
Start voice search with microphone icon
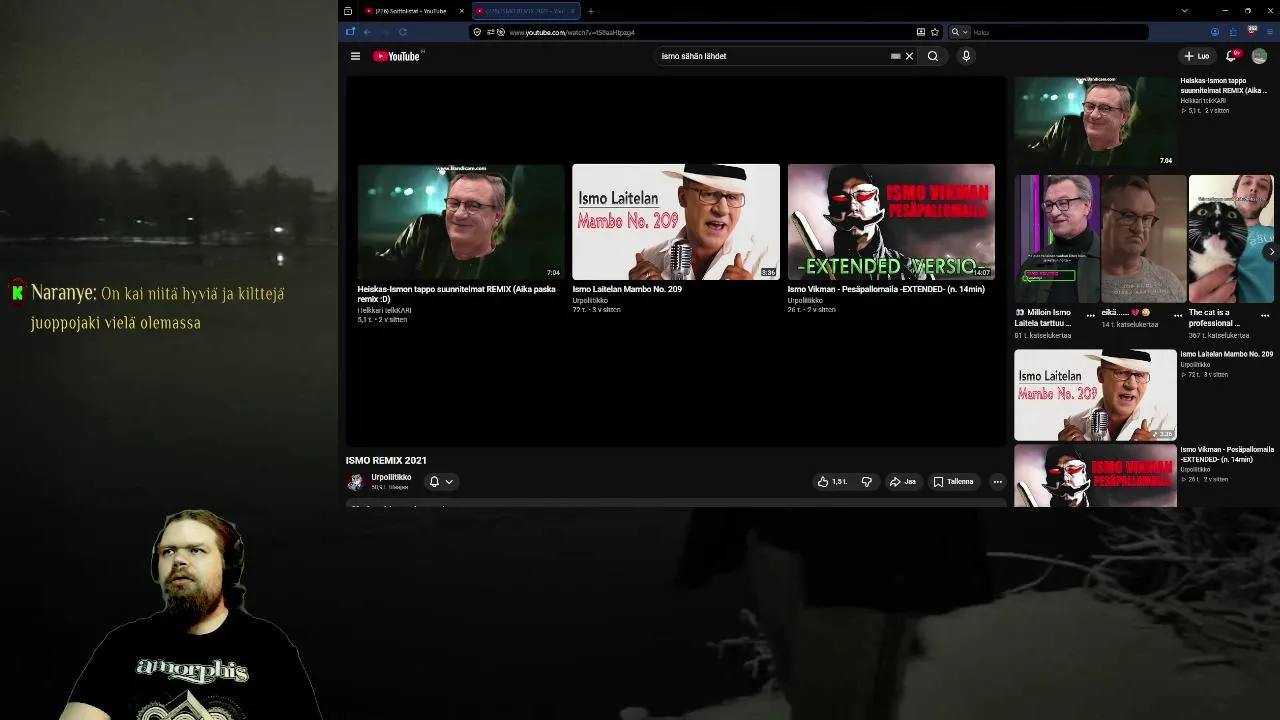click(966, 56)
